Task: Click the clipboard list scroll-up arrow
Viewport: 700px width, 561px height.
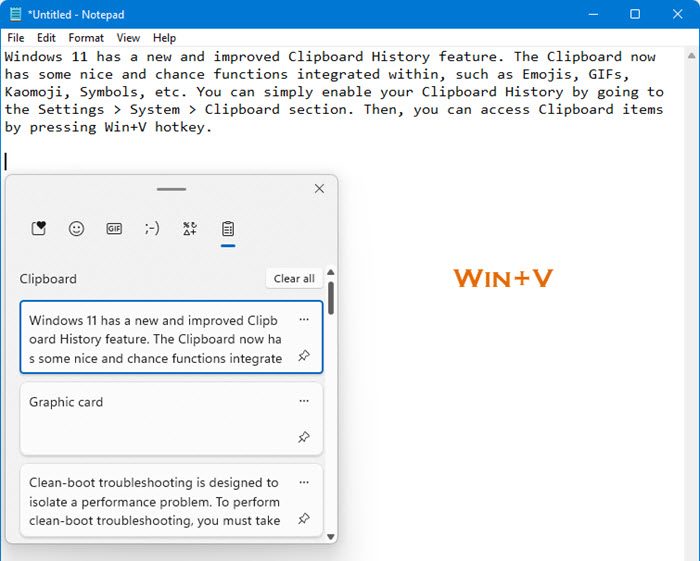Action: [x=331, y=272]
